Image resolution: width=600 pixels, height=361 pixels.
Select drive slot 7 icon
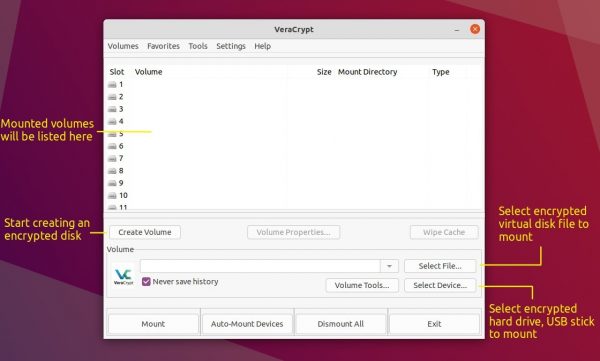(x=112, y=158)
